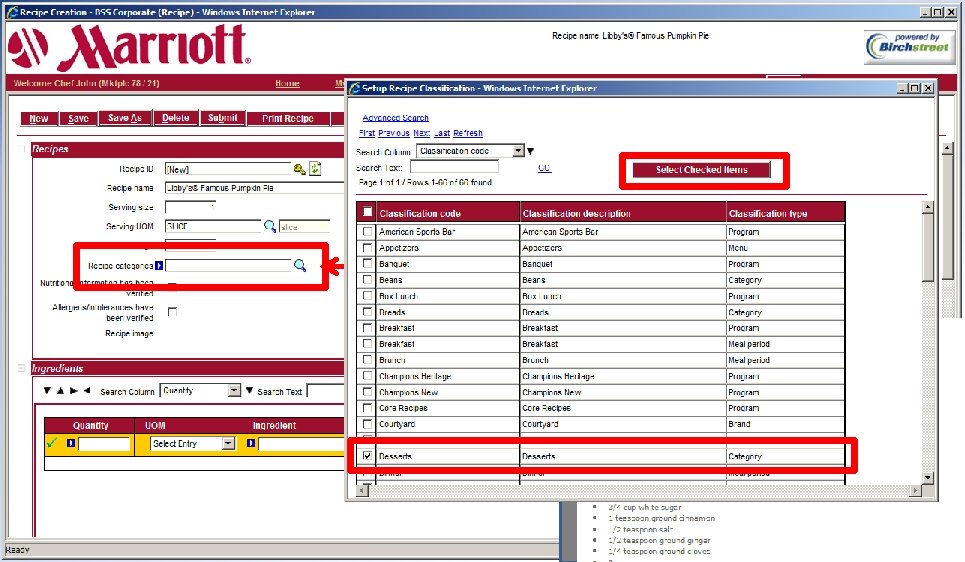
Task: Check the Banquet row checkbox
Action: 367,263
